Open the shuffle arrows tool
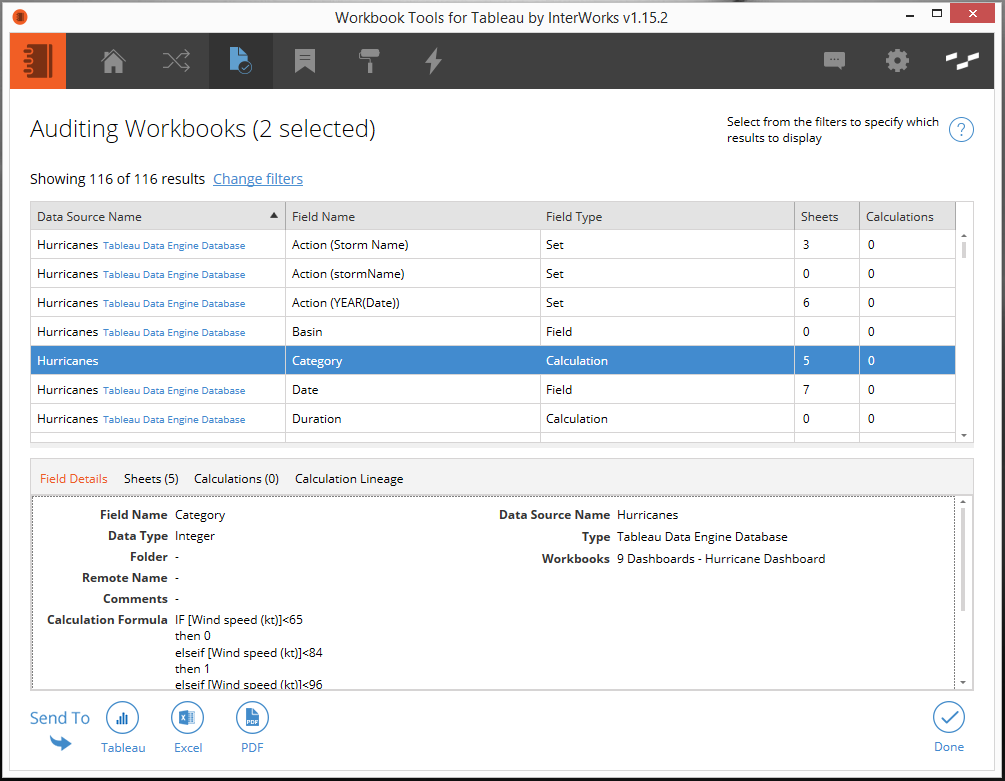Viewport: 1005px width, 781px height. pyautogui.click(x=176, y=62)
